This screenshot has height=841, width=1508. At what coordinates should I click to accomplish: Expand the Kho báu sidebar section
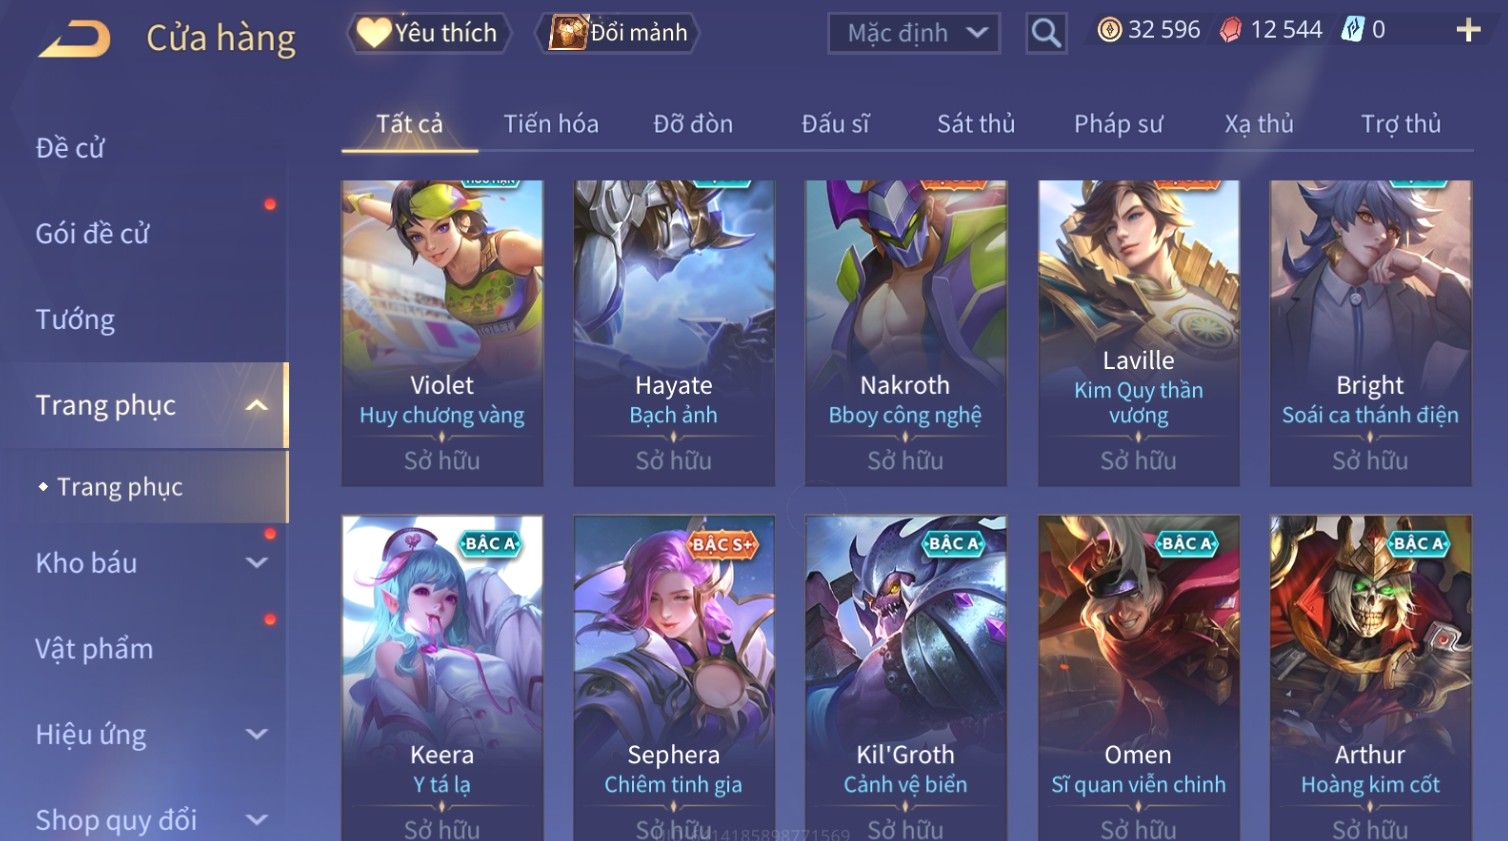(x=257, y=563)
